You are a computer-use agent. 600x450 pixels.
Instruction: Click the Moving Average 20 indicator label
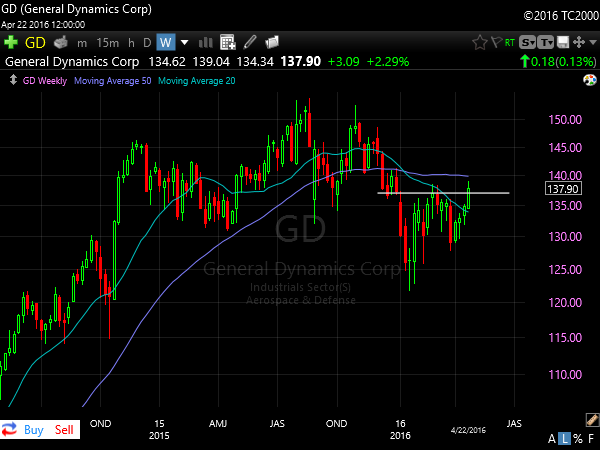tap(197, 81)
